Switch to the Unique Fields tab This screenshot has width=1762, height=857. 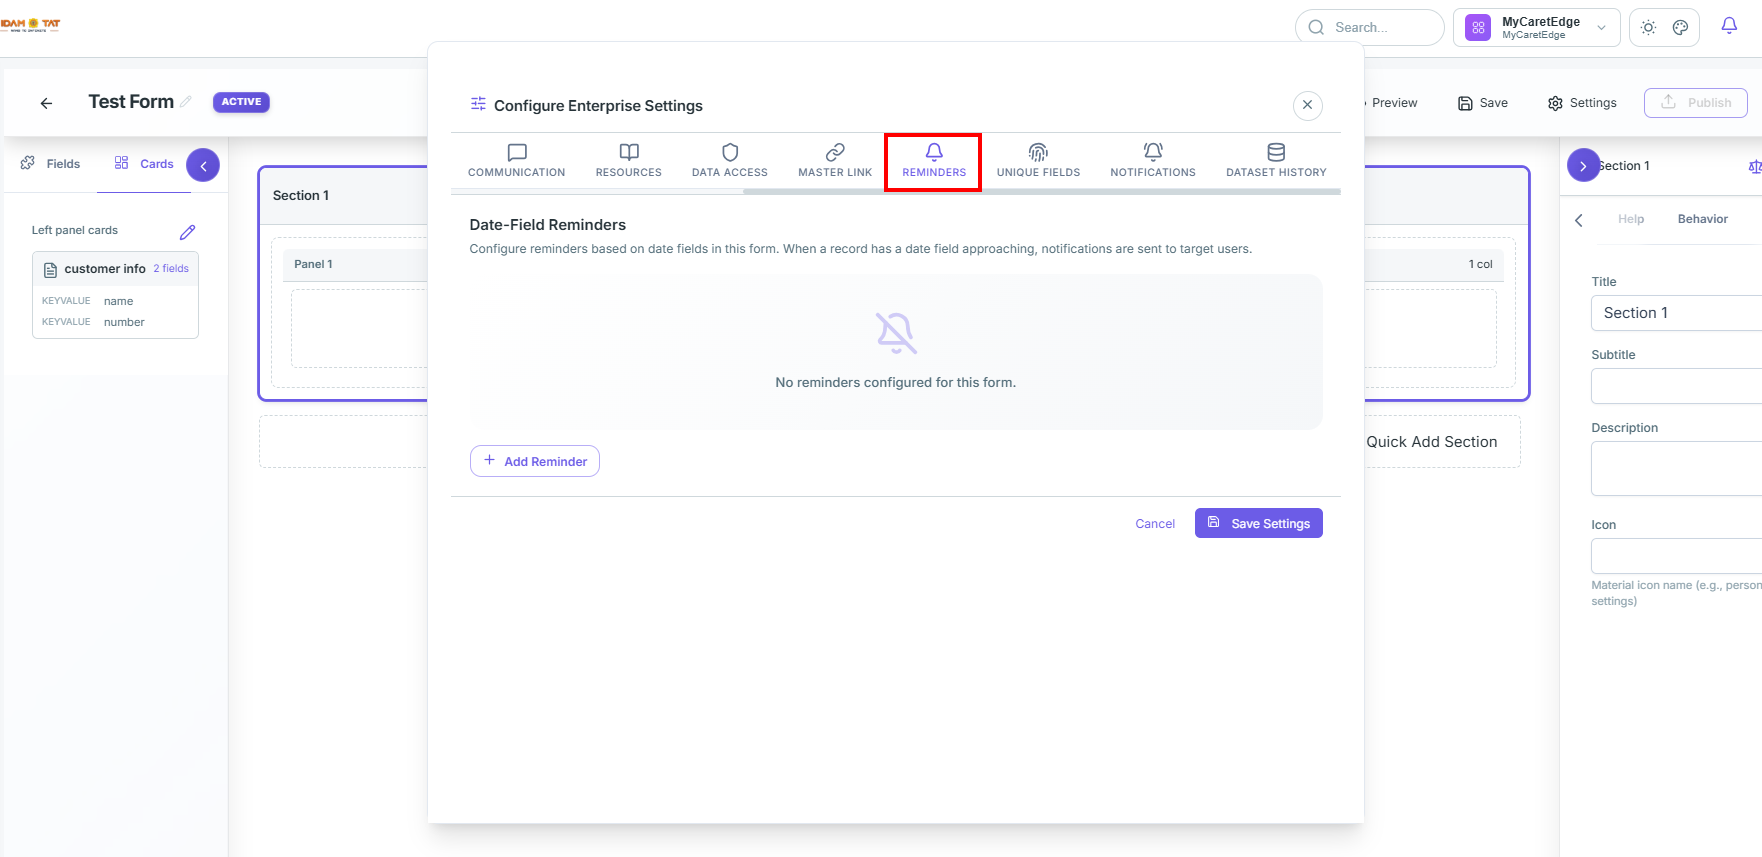[1038, 161]
